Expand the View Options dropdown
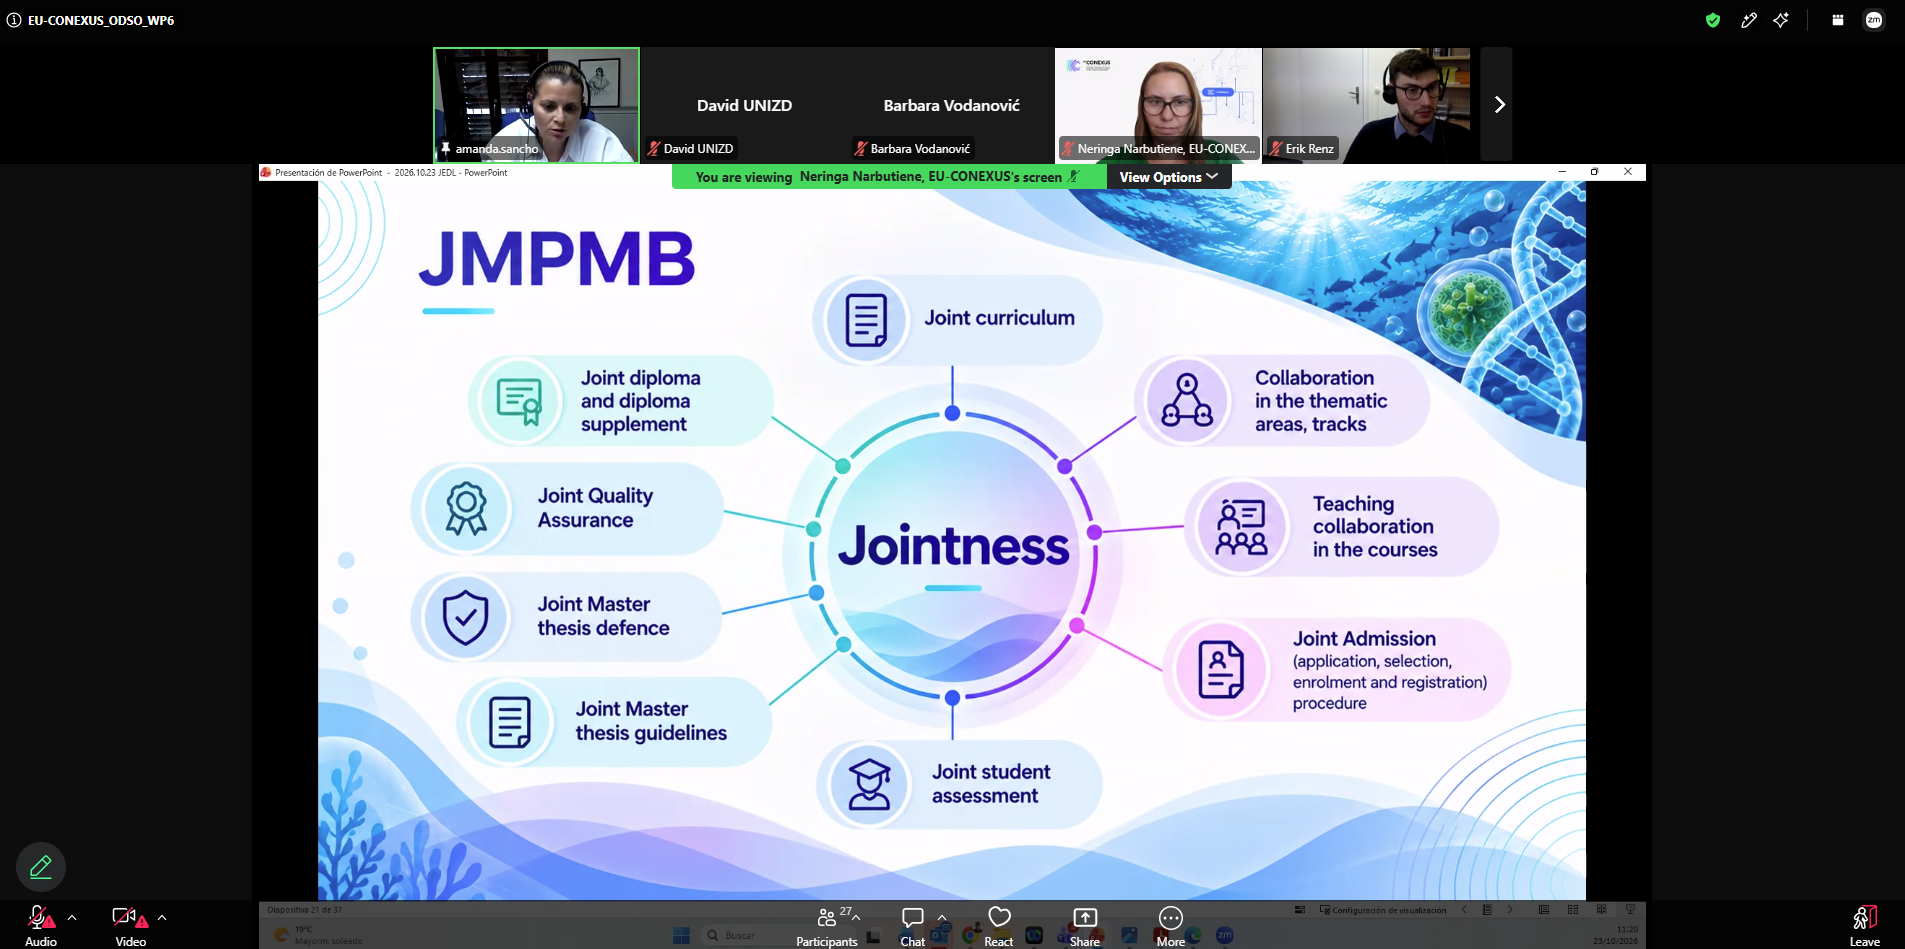The height and width of the screenshot is (949, 1905). (1168, 177)
